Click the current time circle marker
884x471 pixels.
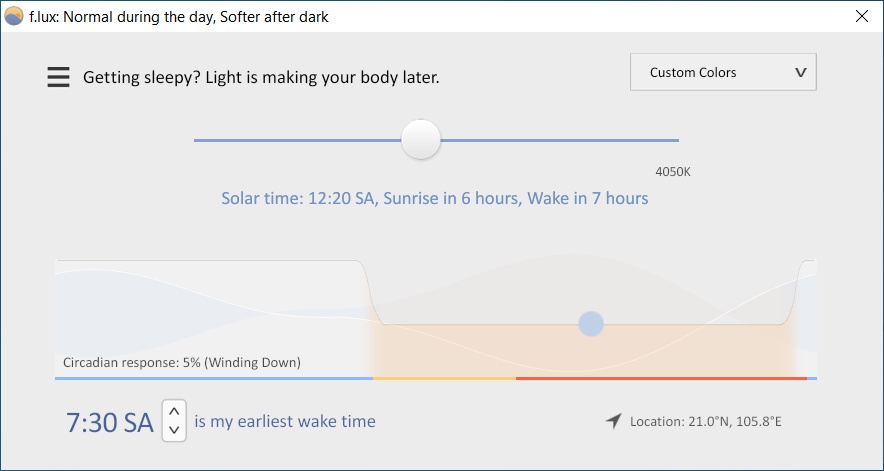pos(591,324)
